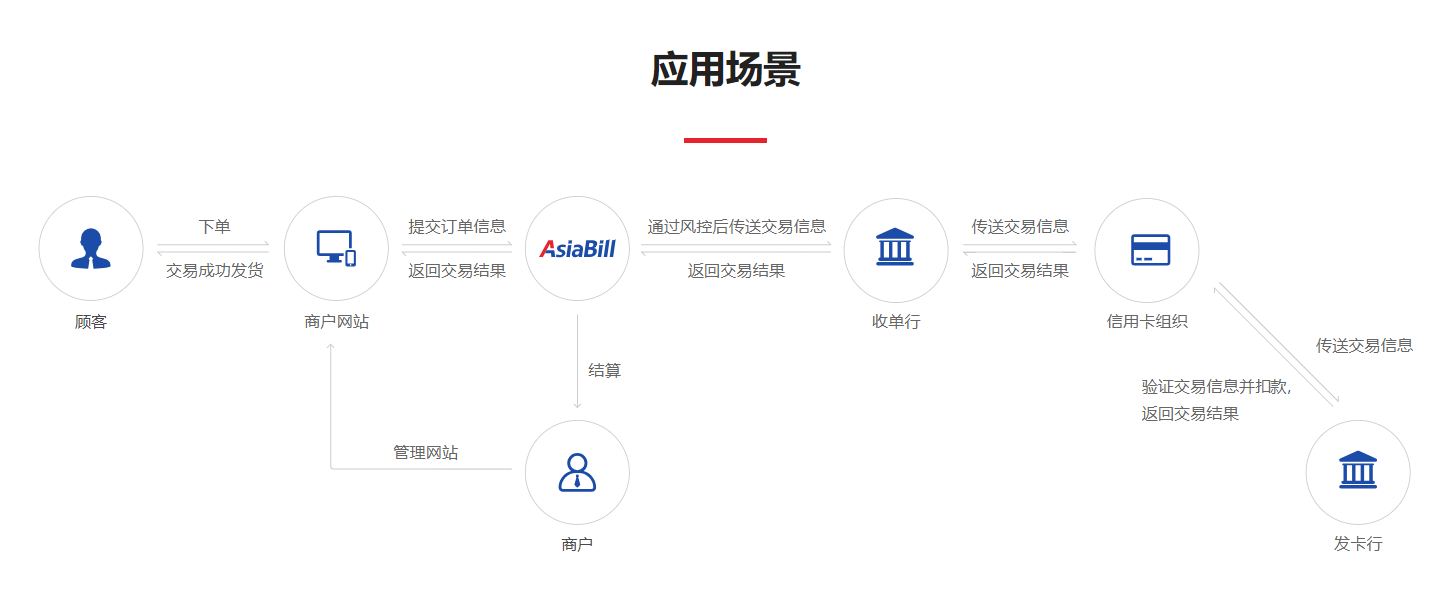This screenshot has width=1452, height=615.
Task: Click the 提交订单信息 label
Action: tap(458, 227)
